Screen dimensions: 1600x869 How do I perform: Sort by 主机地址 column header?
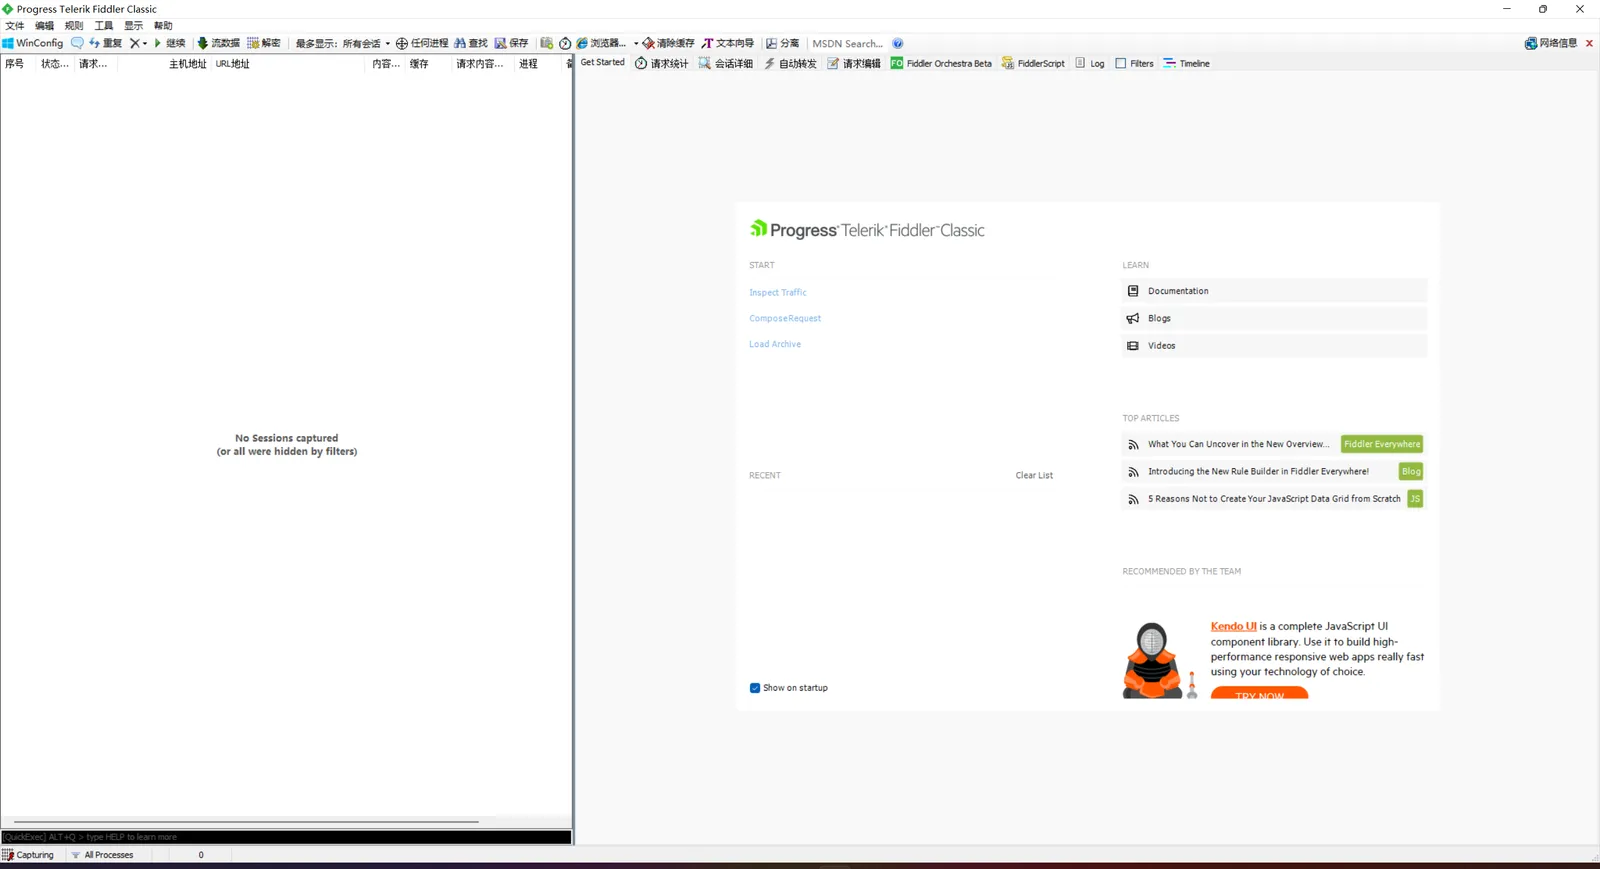[x=187, y=64]
